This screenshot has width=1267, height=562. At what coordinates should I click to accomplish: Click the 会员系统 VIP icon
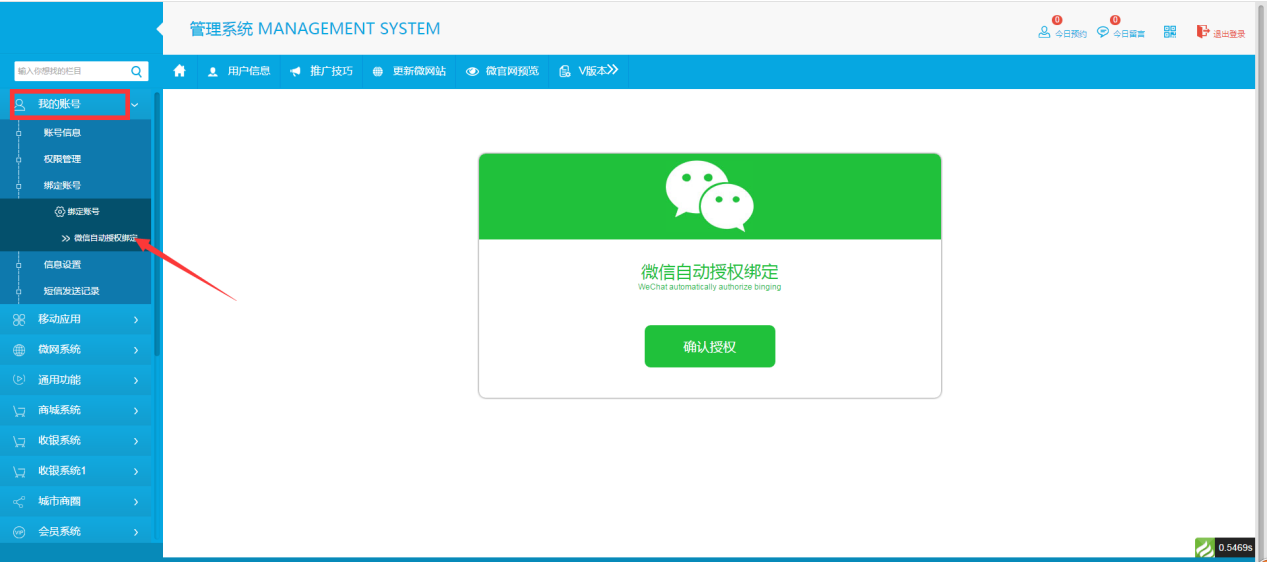[x=19, y=532]
